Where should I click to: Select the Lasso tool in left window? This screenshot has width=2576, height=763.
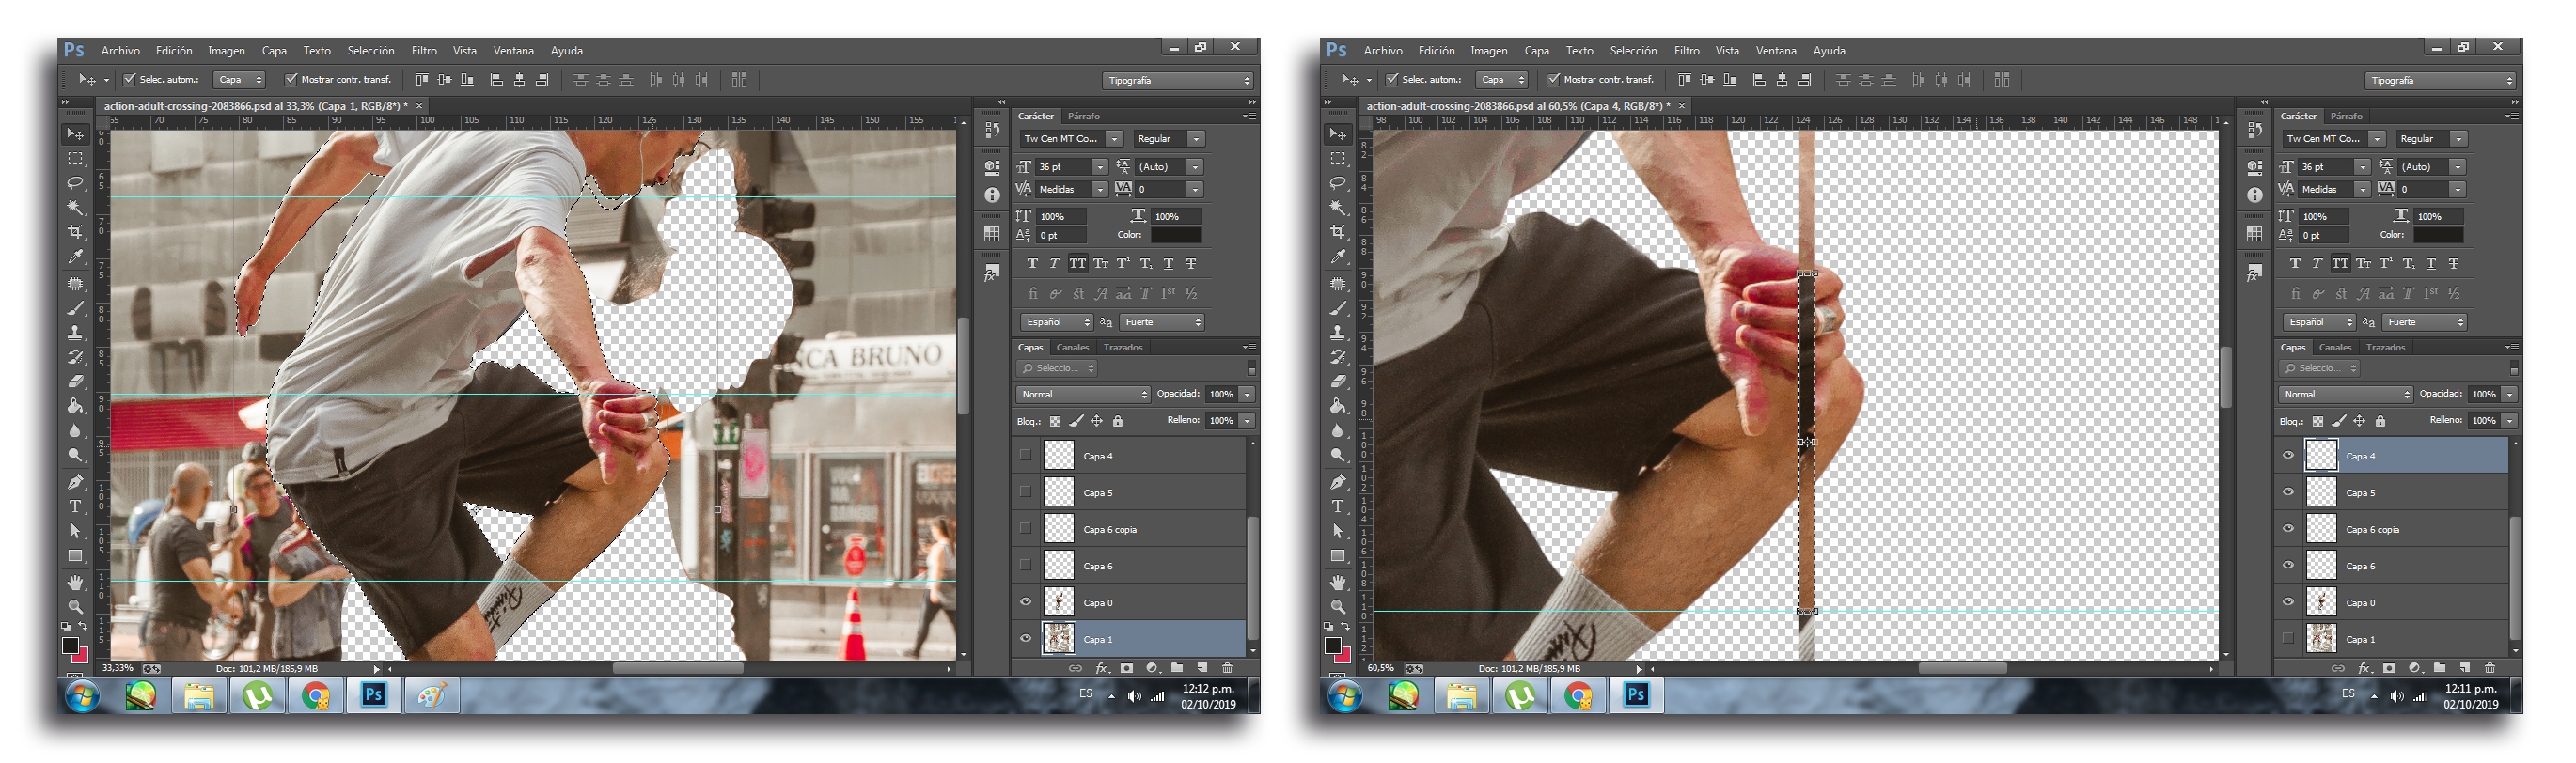coord(75,183)
